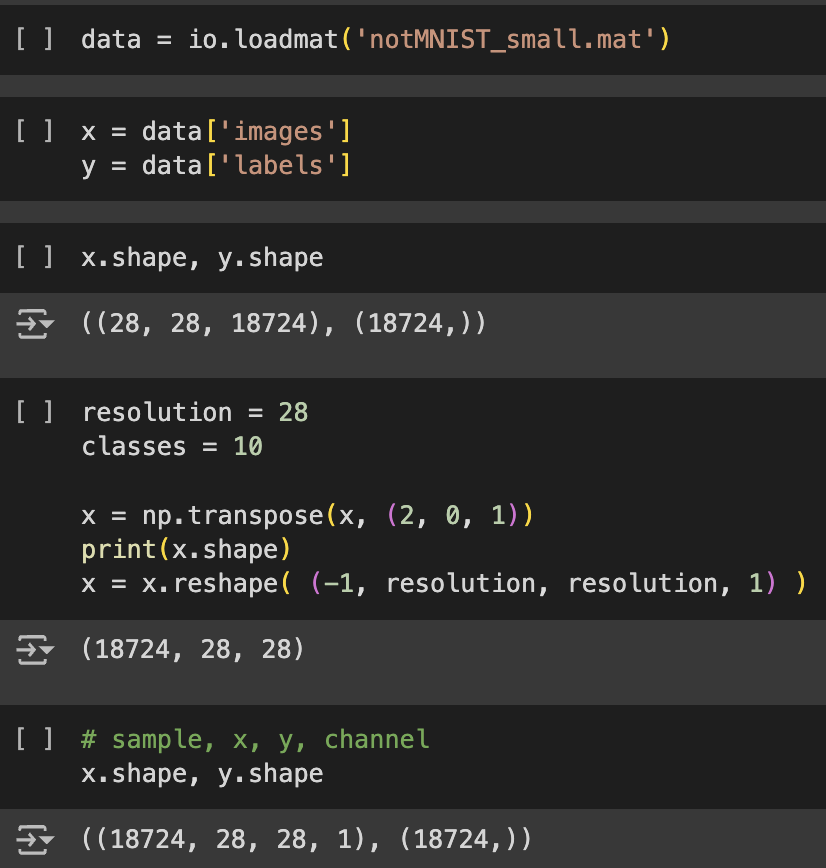
Task: Click the np.transpose line
Action: click(x=307, y=516)
